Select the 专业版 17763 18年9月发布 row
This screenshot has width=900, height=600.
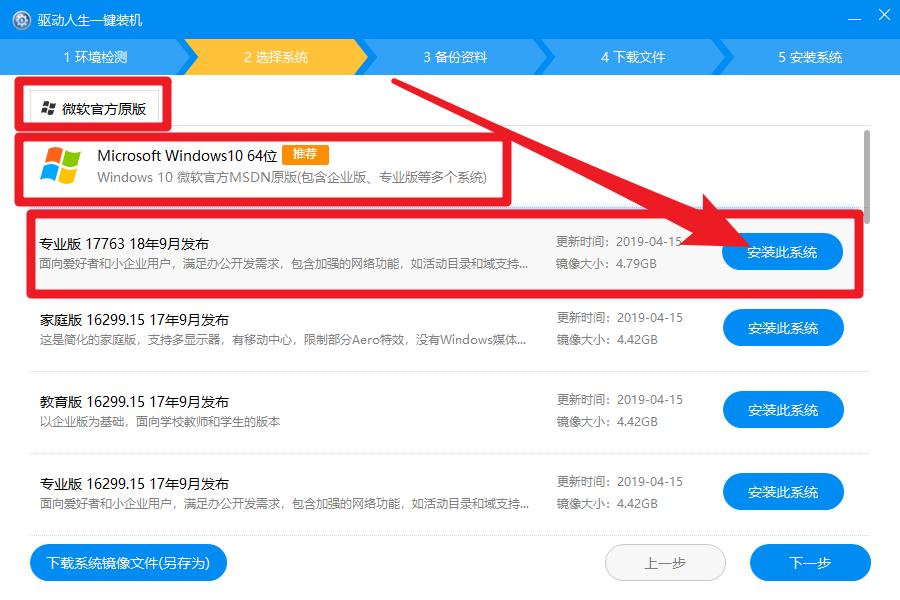300,252
